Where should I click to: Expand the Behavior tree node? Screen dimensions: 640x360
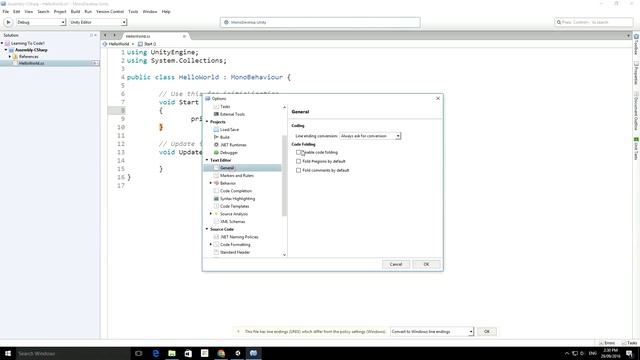(211, 183)
